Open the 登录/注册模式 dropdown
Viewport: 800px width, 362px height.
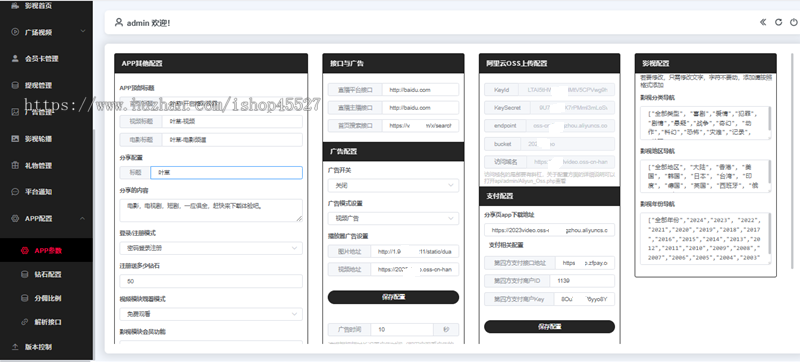(211, 248)
